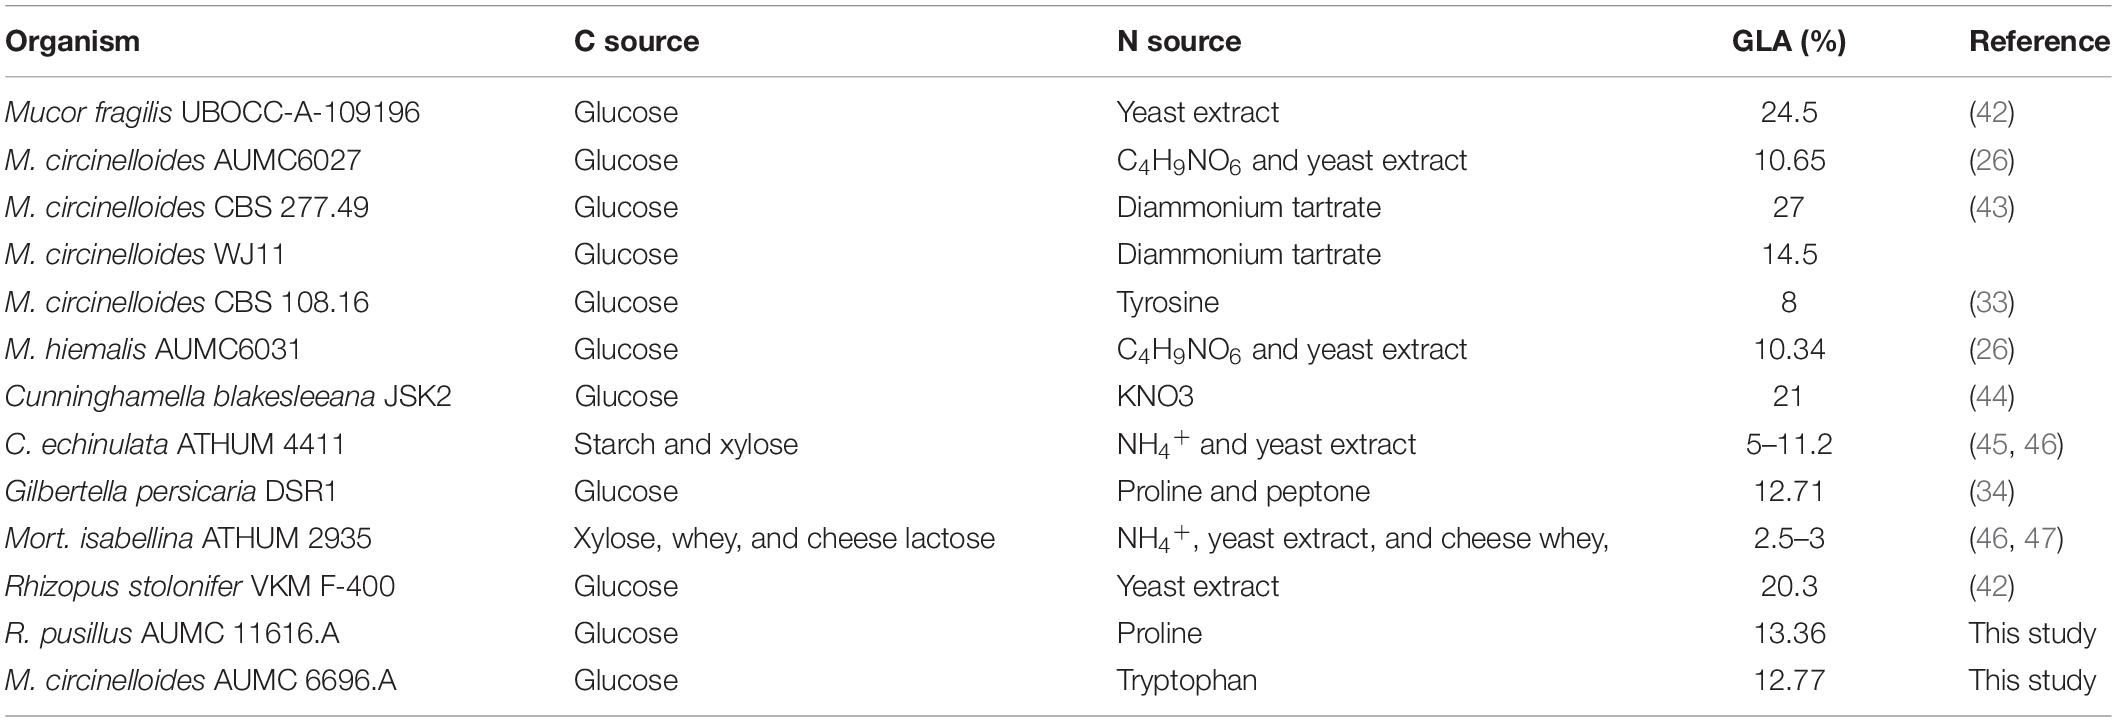This screenshot has width=2117, height=722.
Task: Follow citation 34 for Gilbertella persicaria
Action: [x=1991, y=491]
